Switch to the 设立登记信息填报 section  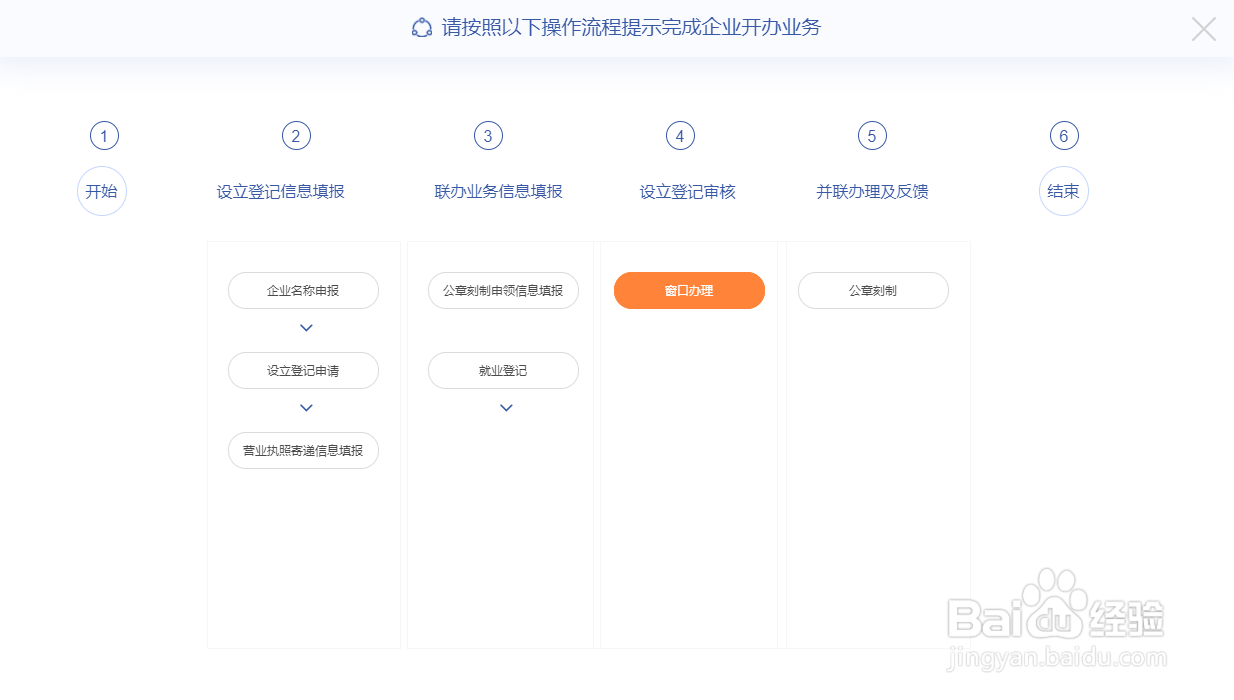(x=279, y=191)
